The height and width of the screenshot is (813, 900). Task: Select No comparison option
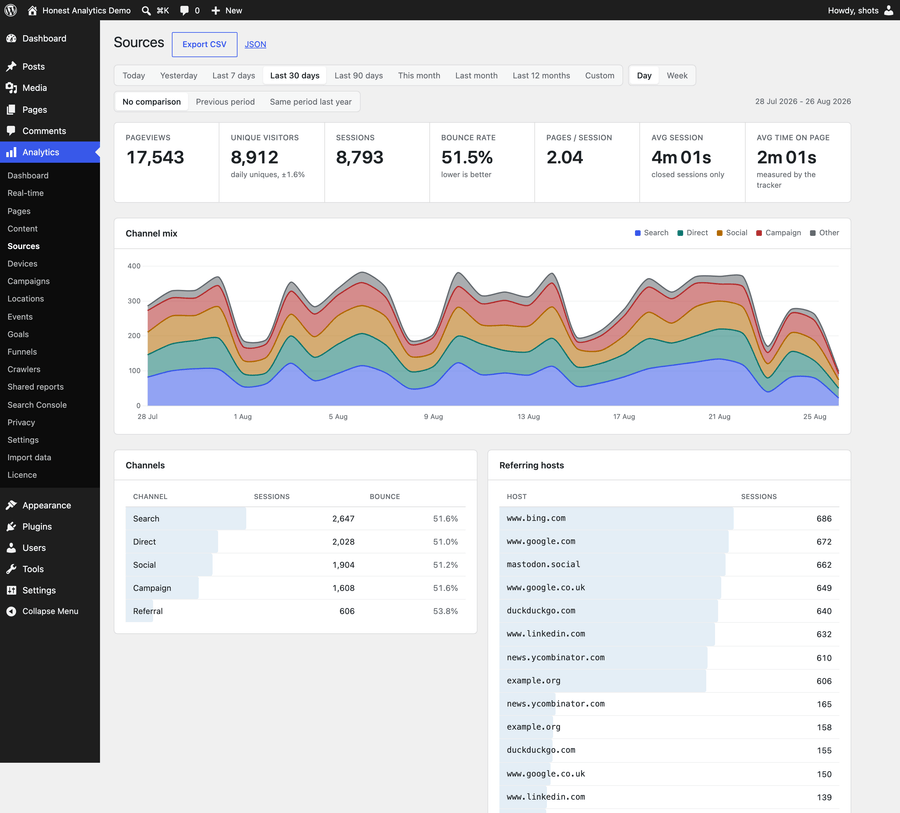coord(152,102)
